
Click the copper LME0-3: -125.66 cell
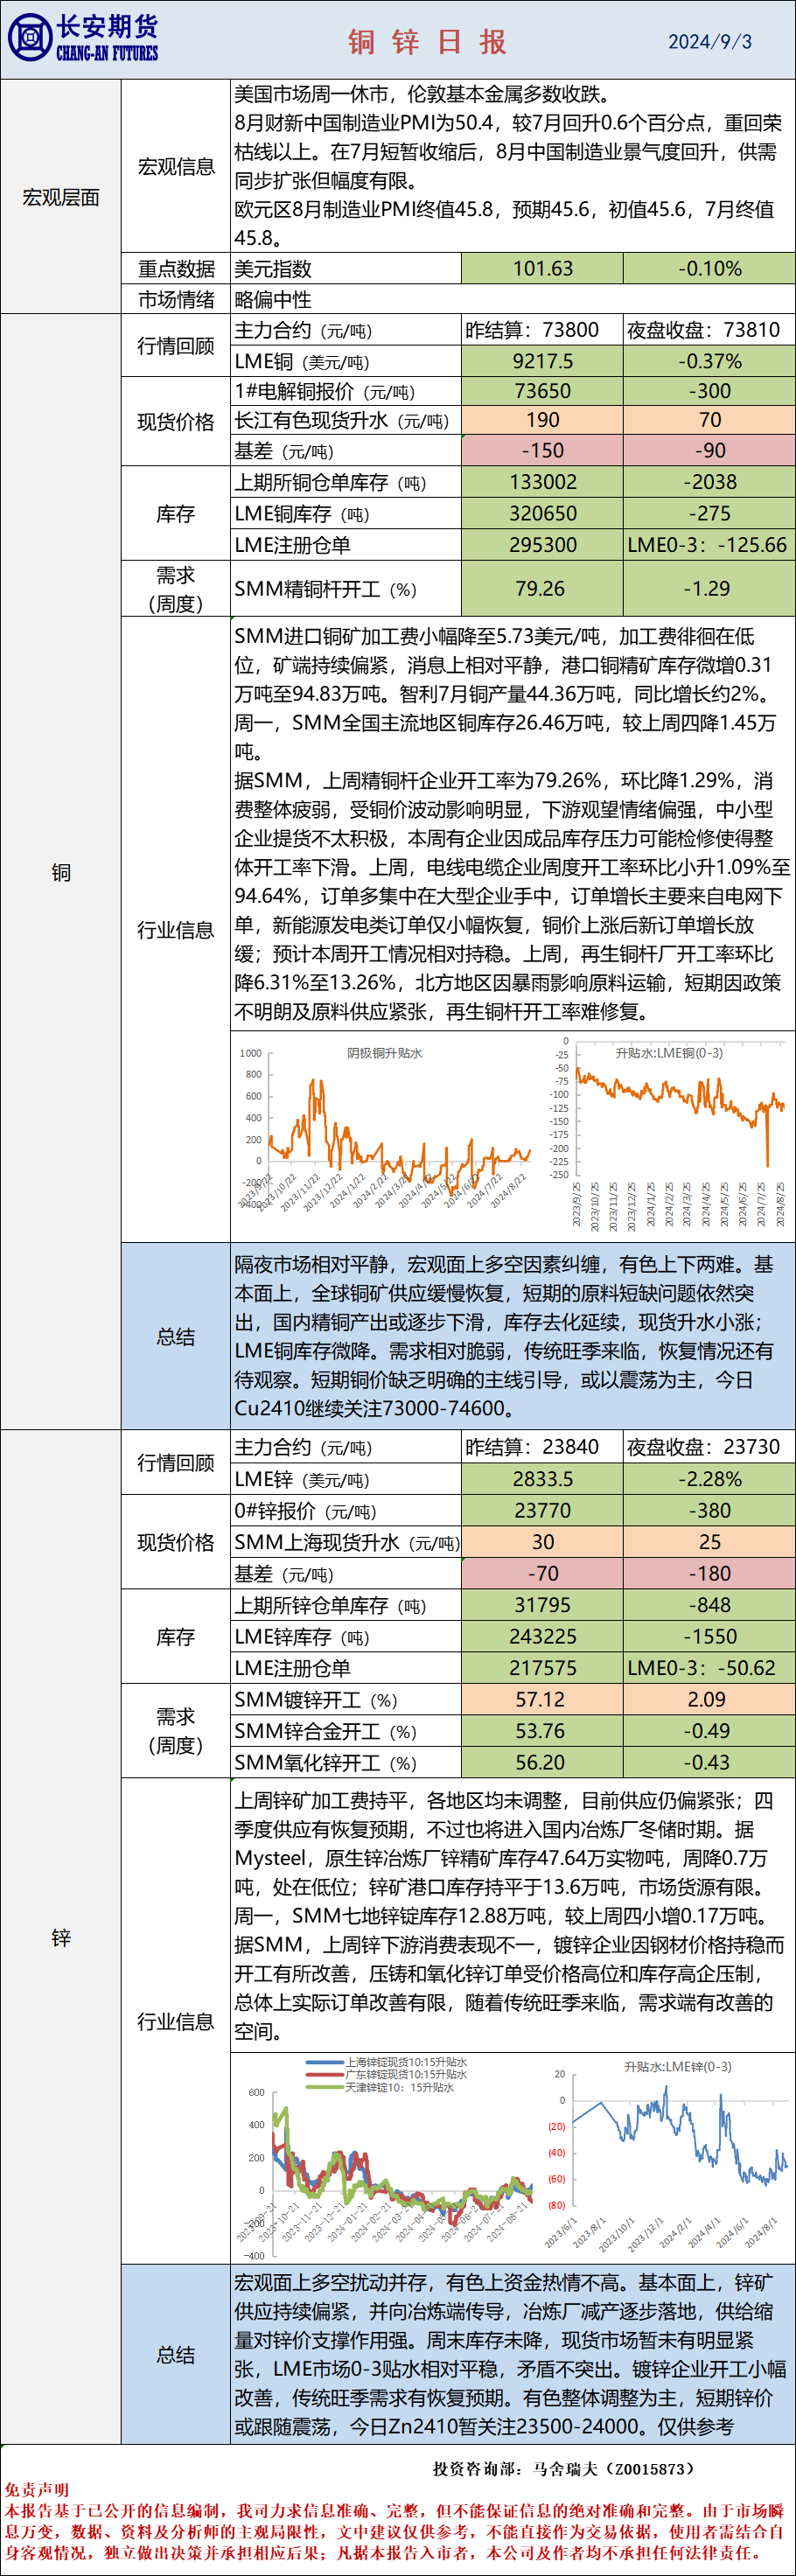click(709, 545)
